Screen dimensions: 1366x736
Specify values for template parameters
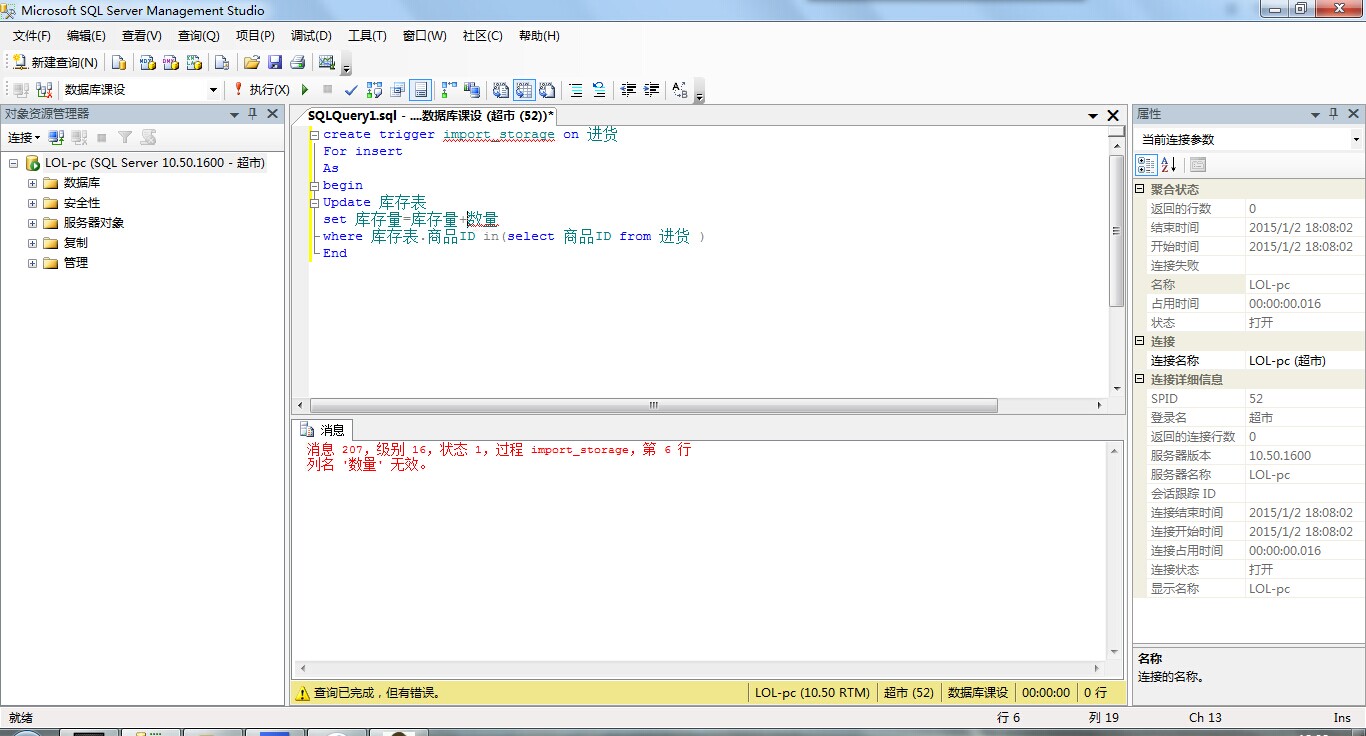680,90
